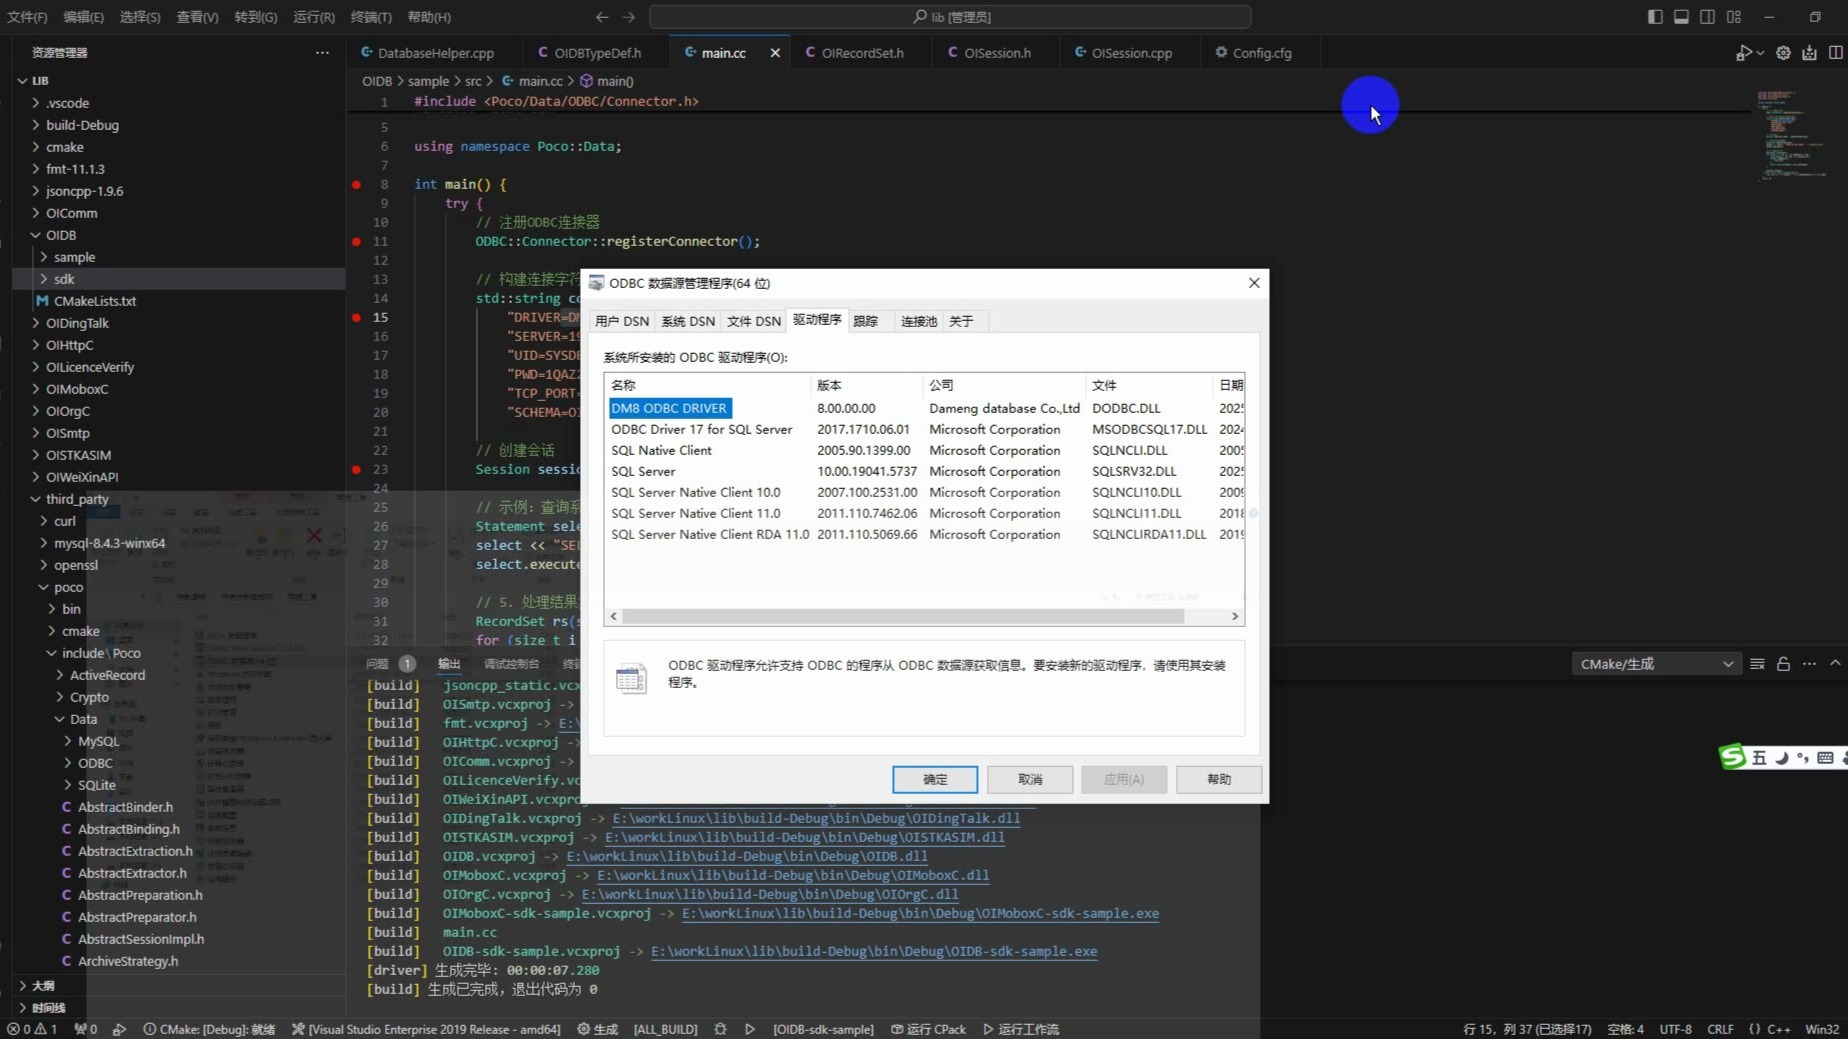This screenshot has width=1848, height=1039.
Task: Click the '名称' column header in driver list
Action: (708, 385)
